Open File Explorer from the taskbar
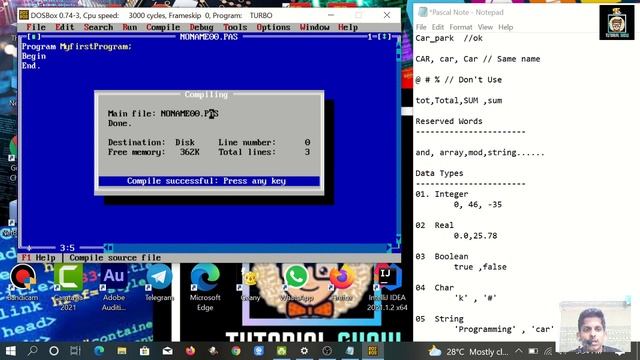The width and height of the screenshot is (640, 360). pyautogui.click(x=122, y=351)
